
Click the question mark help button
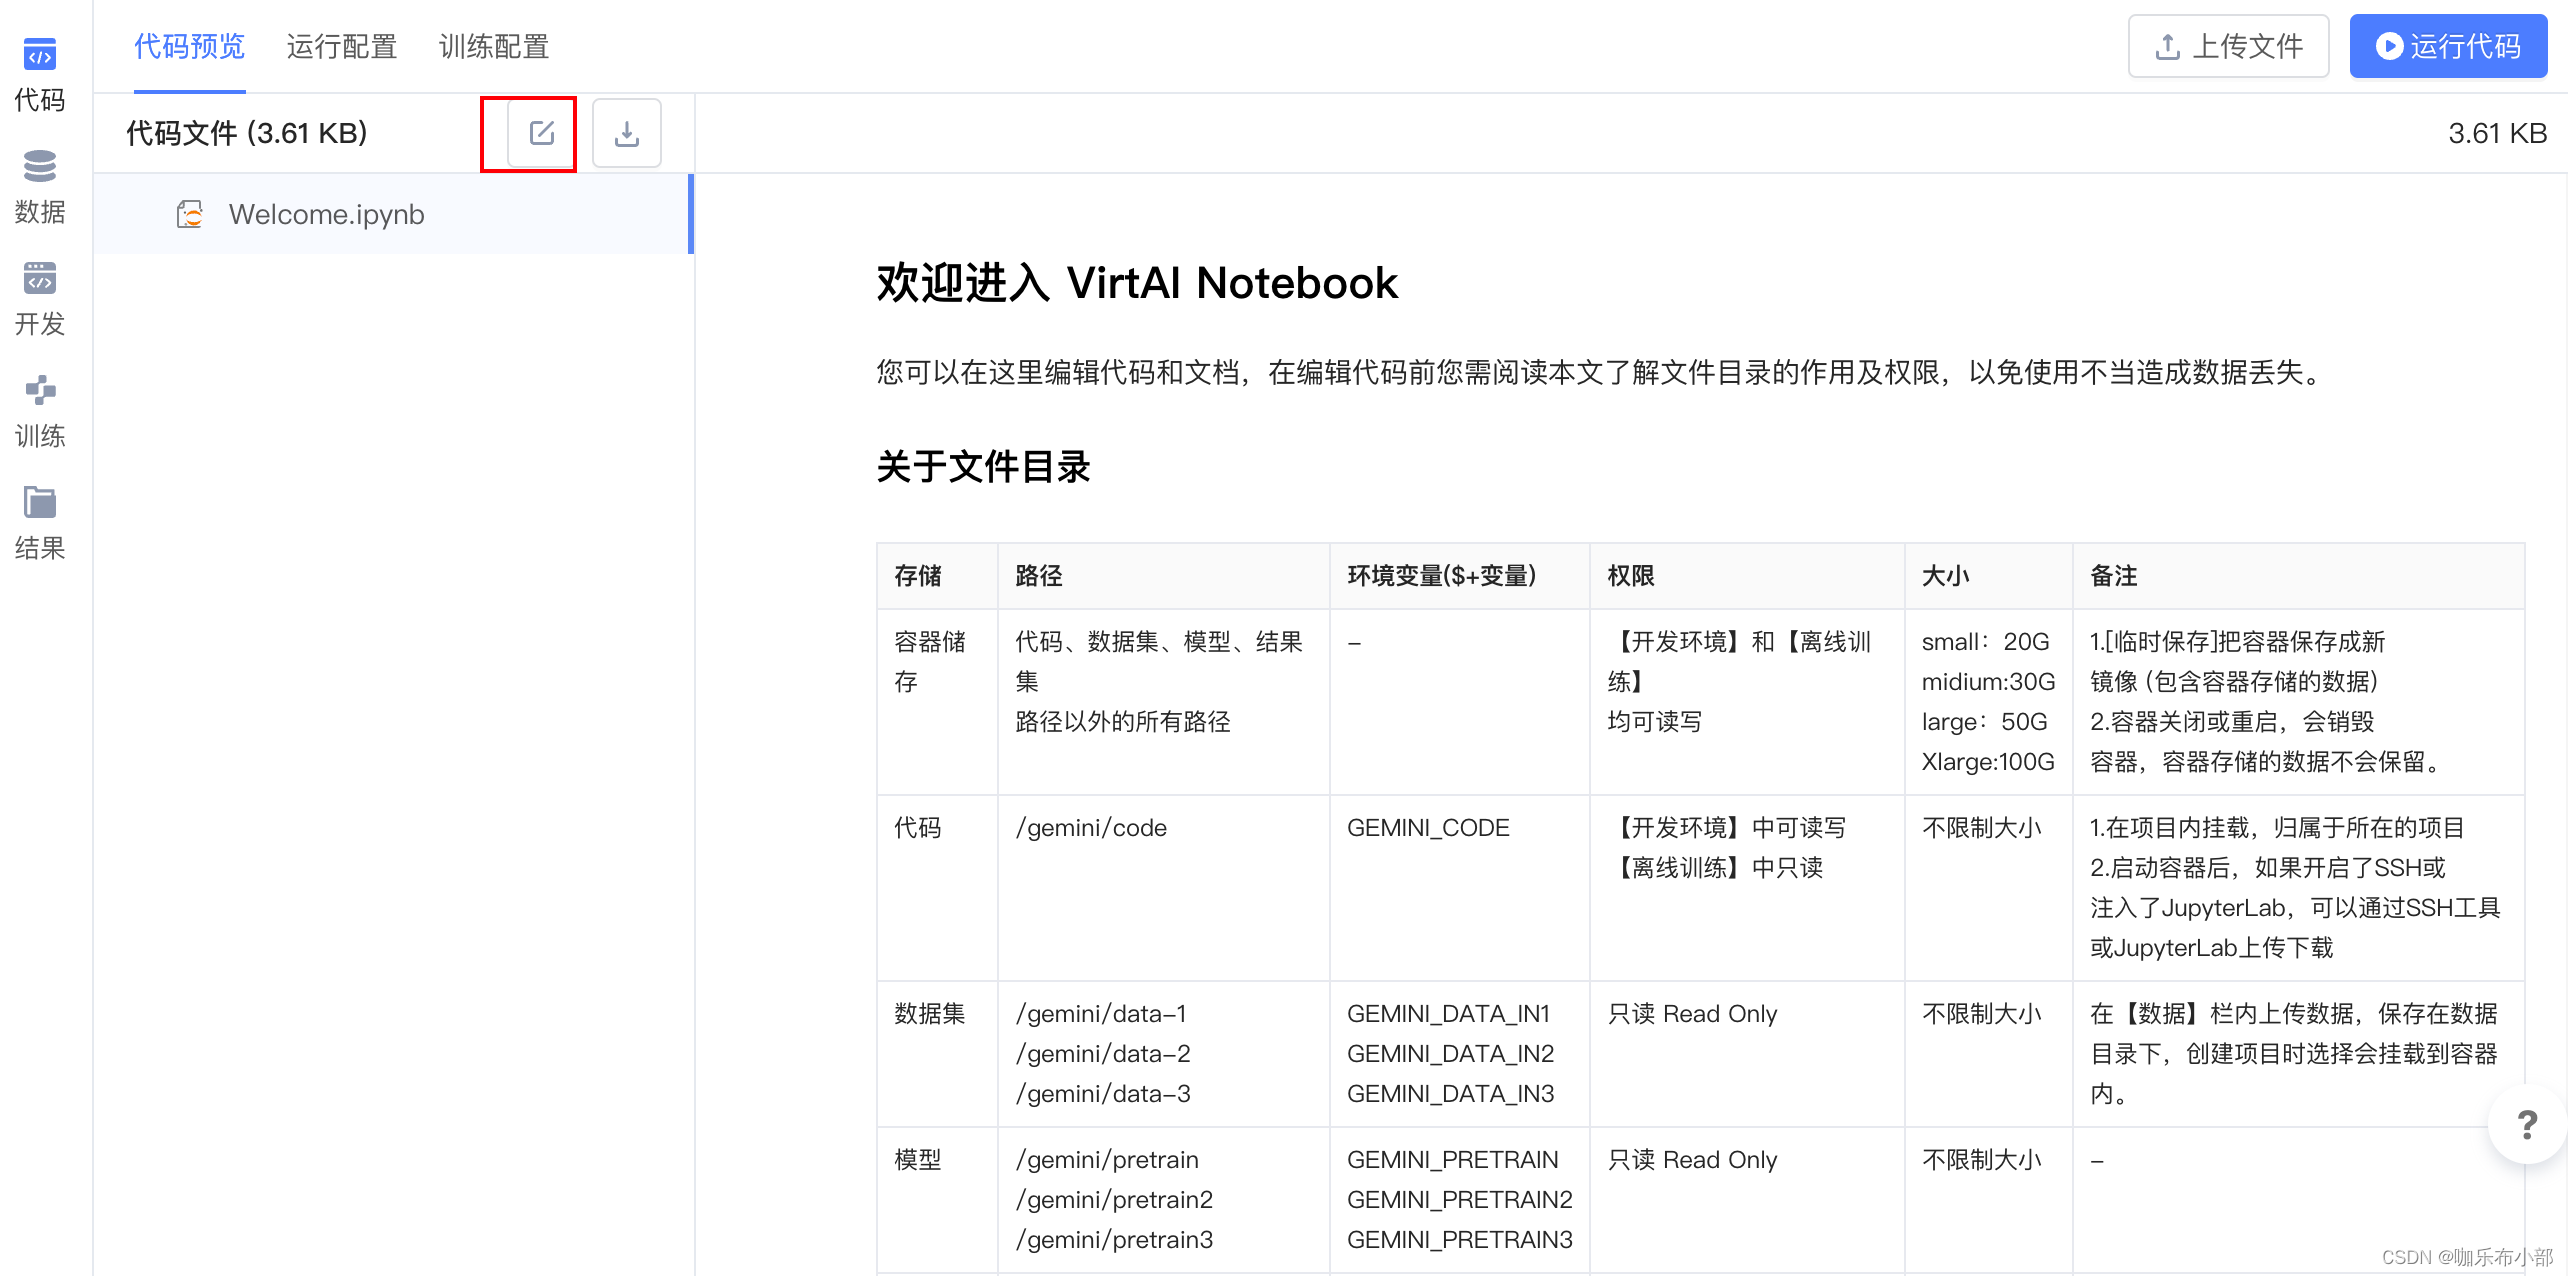(2526, 1125)
